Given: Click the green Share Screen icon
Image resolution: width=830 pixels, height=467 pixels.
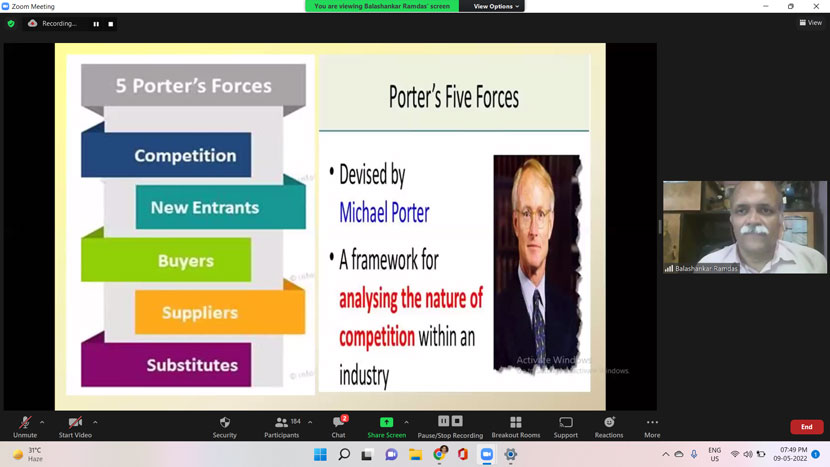Looking at the screenshot, I should (386, 423).
